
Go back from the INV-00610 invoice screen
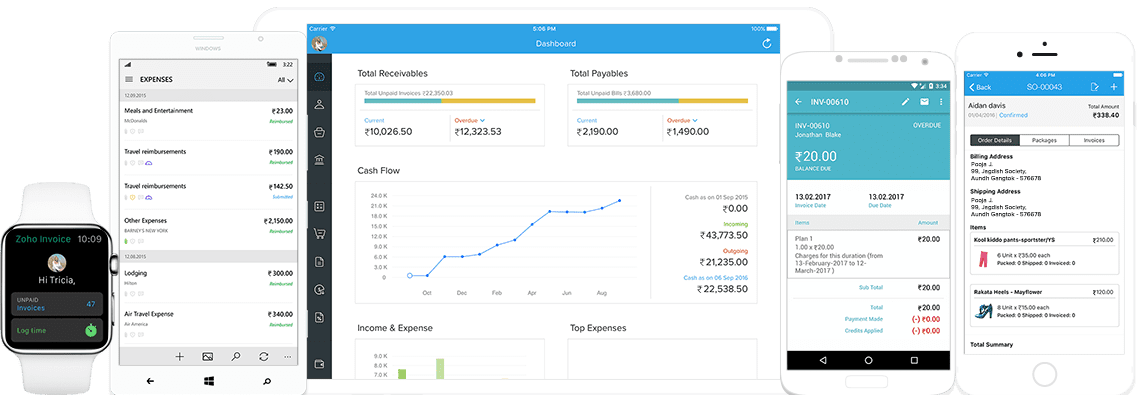tap(798, 102)
